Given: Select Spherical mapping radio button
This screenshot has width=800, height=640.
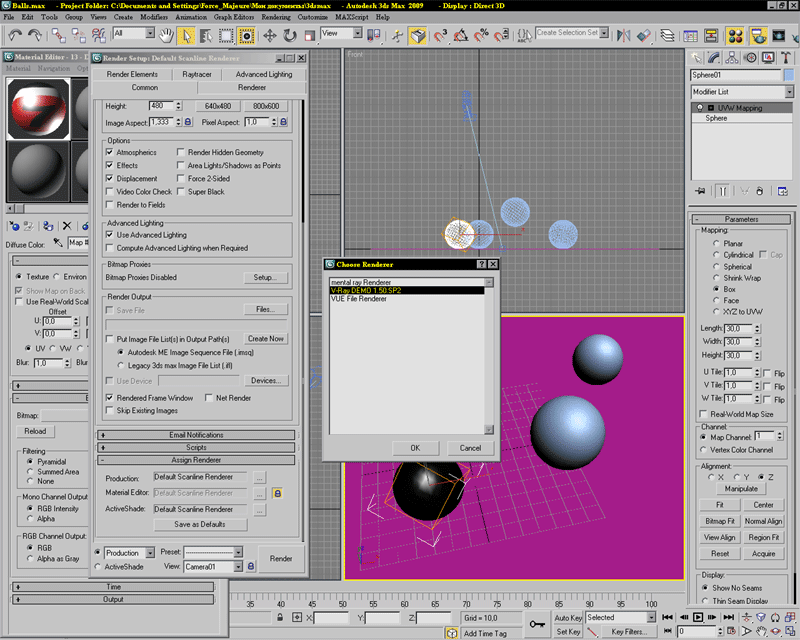Looking at the screenshot, I should (716, 266).
